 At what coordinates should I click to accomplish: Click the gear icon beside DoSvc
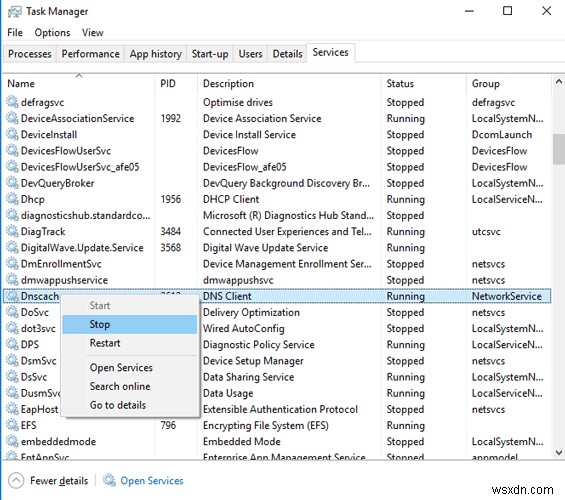[12, 312]
